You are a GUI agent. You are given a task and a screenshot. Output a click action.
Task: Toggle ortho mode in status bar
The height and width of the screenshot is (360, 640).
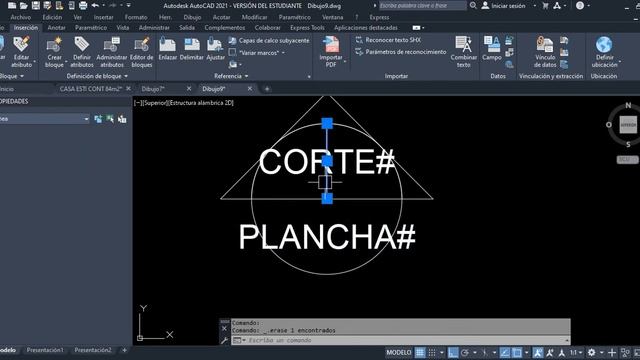pyautogui.click(x=453, y=352)
